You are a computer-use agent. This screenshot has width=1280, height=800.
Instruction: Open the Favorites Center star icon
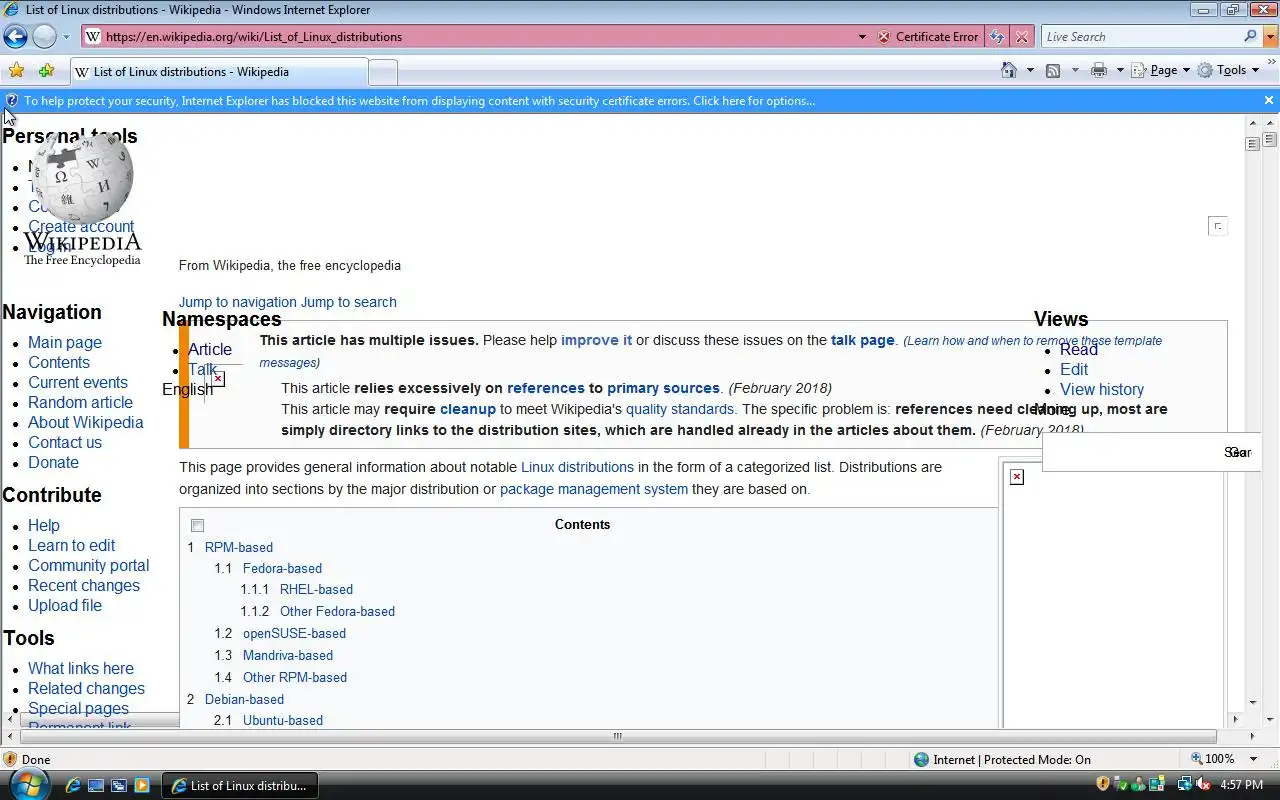16,71
